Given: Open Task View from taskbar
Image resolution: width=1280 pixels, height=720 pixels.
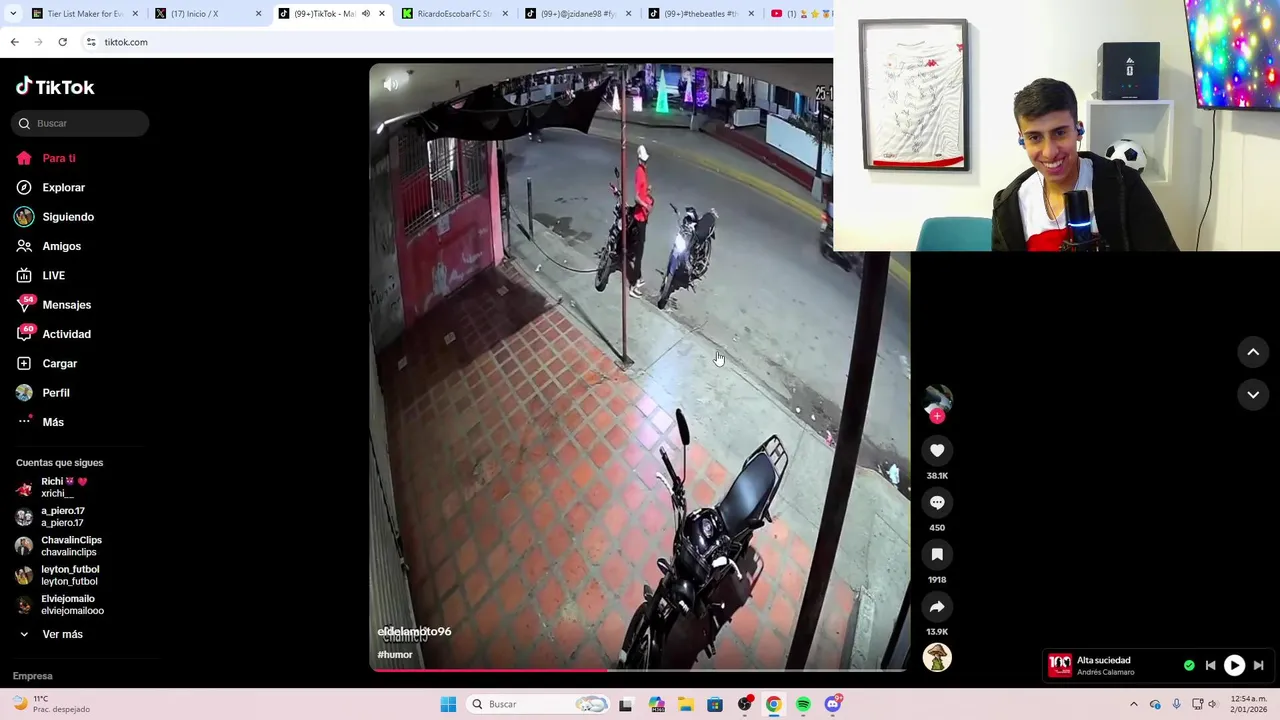Looking at the screenshot, I should click(x=626, y=704).
